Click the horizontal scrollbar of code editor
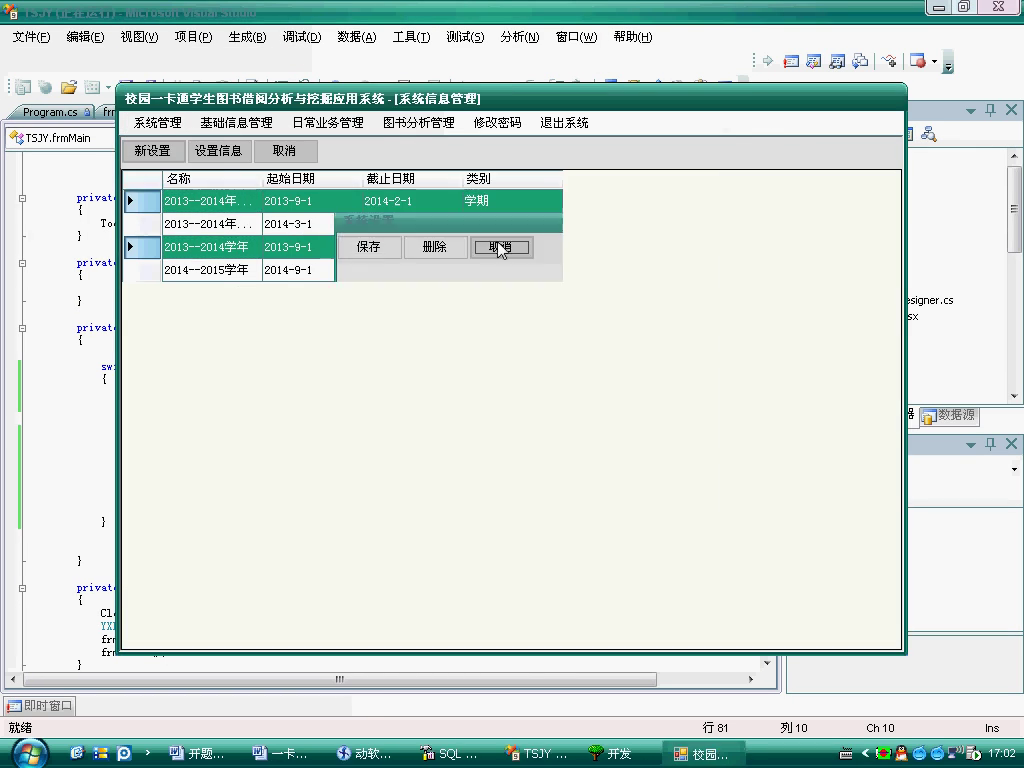1024x768 pixels. [x=340, y=679]
